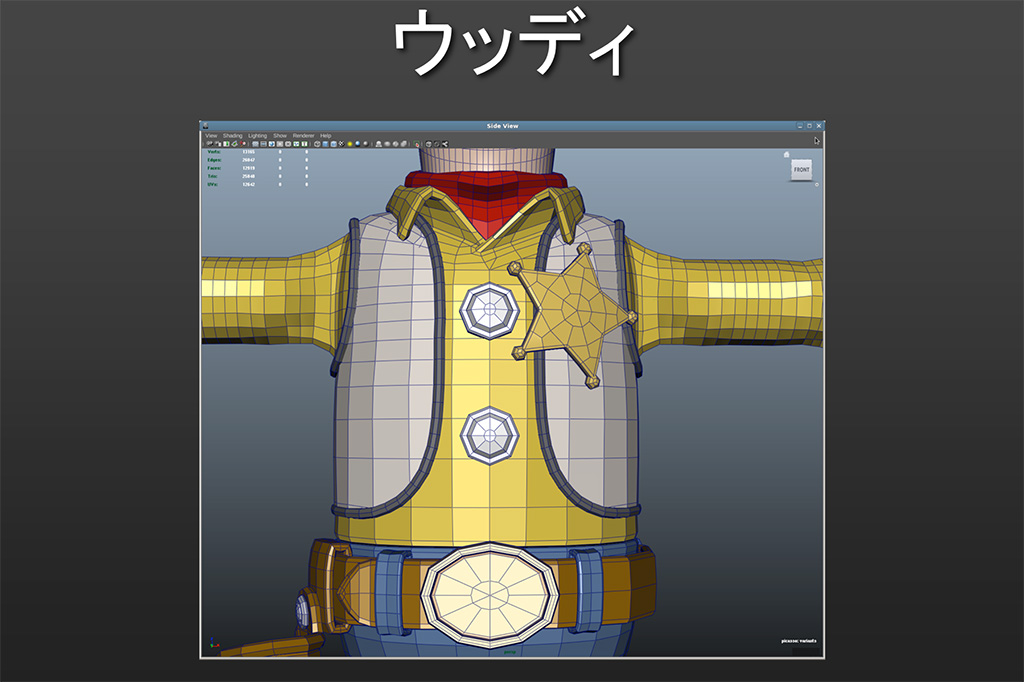This screenshot has width=1024, height=682.
Task: Select the oval belt buckle mesh
Action: click(490, 595)
